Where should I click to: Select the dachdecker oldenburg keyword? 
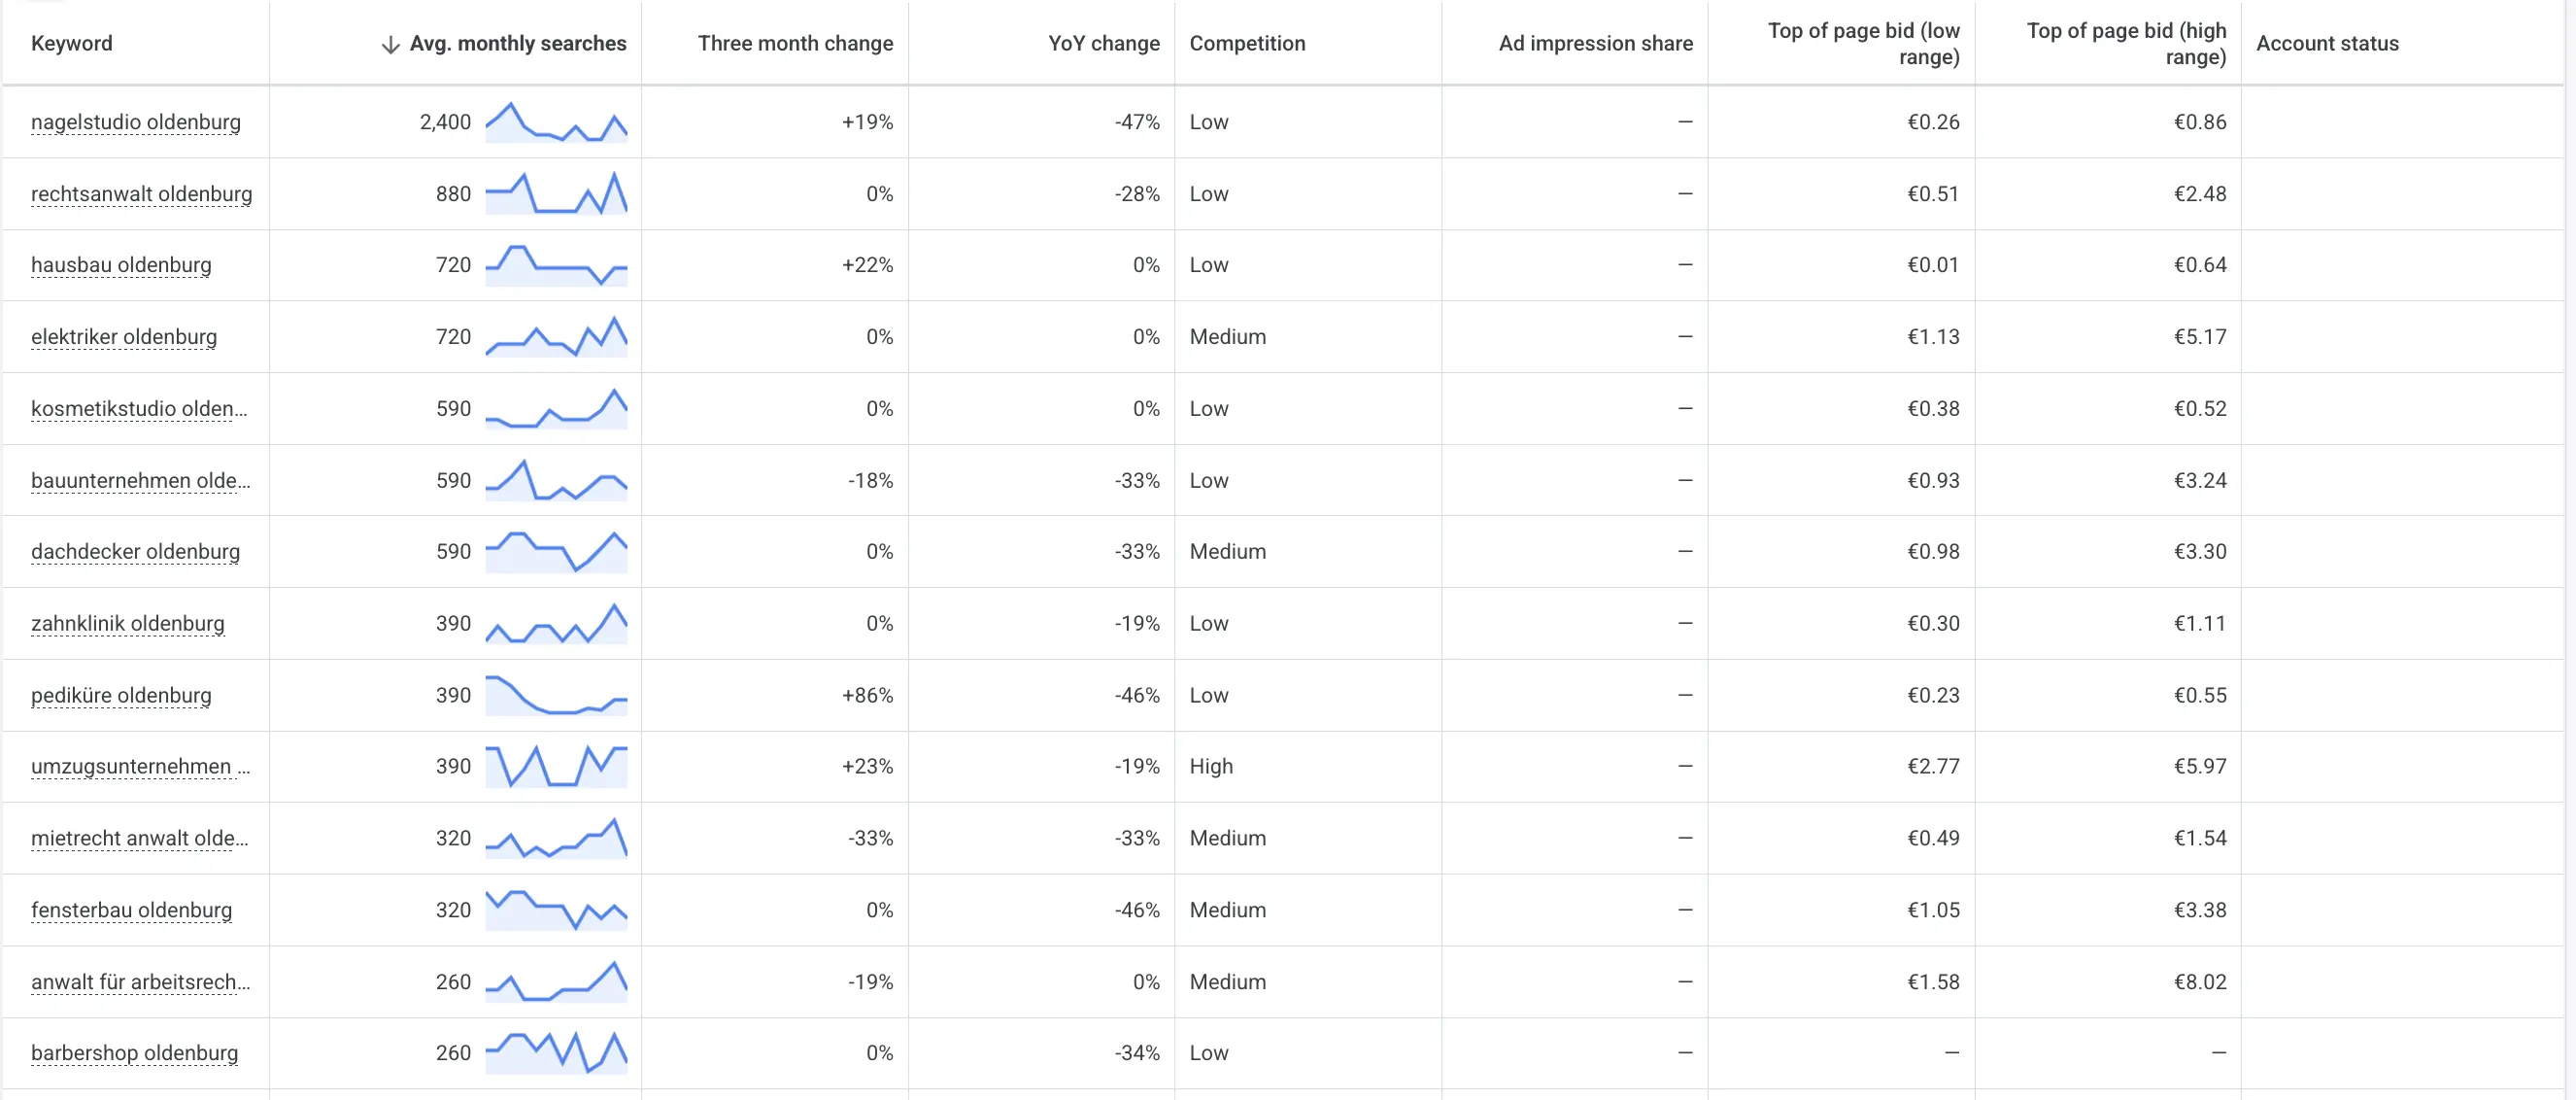(136, 552)
